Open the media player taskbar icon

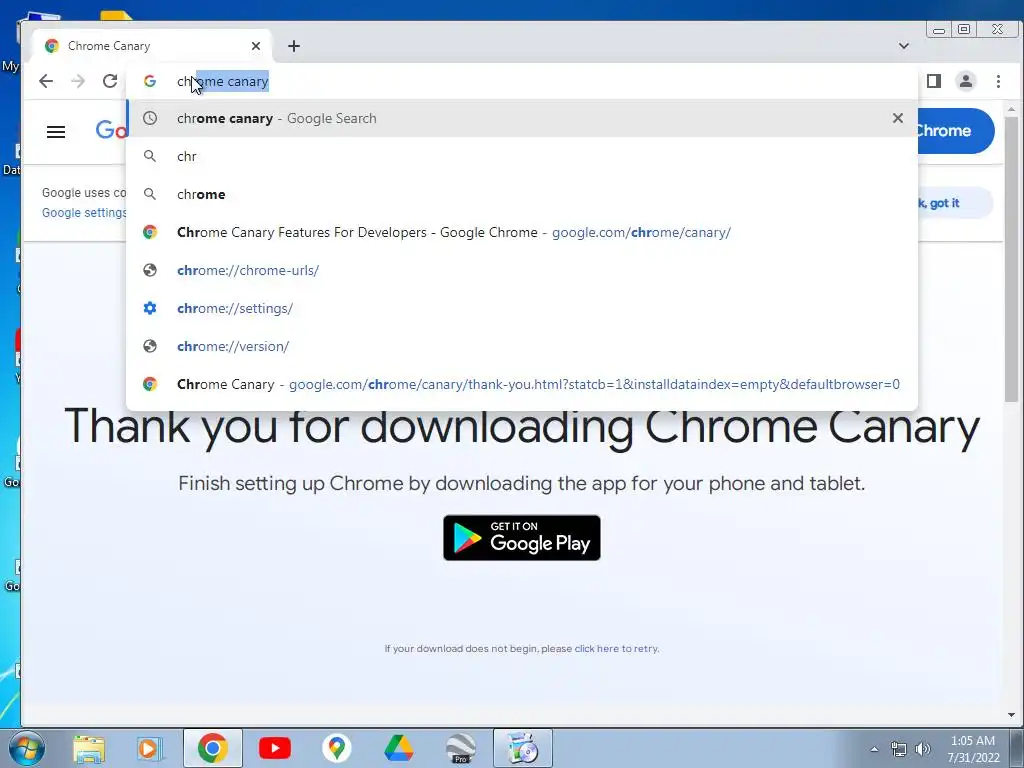pos(149,748)
